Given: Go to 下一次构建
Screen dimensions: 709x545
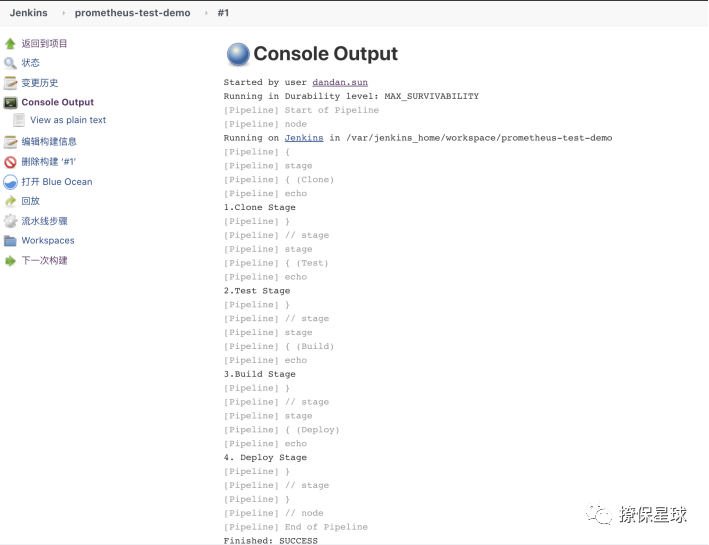Looking at the screenshot, I should click(44, 261).
